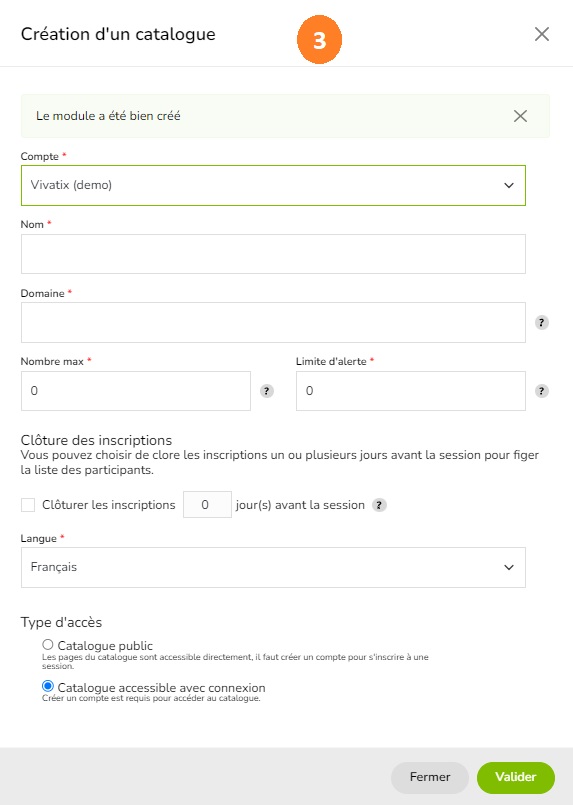Click the help icon after jour(s) avant la session

click(x=379, y=505)
